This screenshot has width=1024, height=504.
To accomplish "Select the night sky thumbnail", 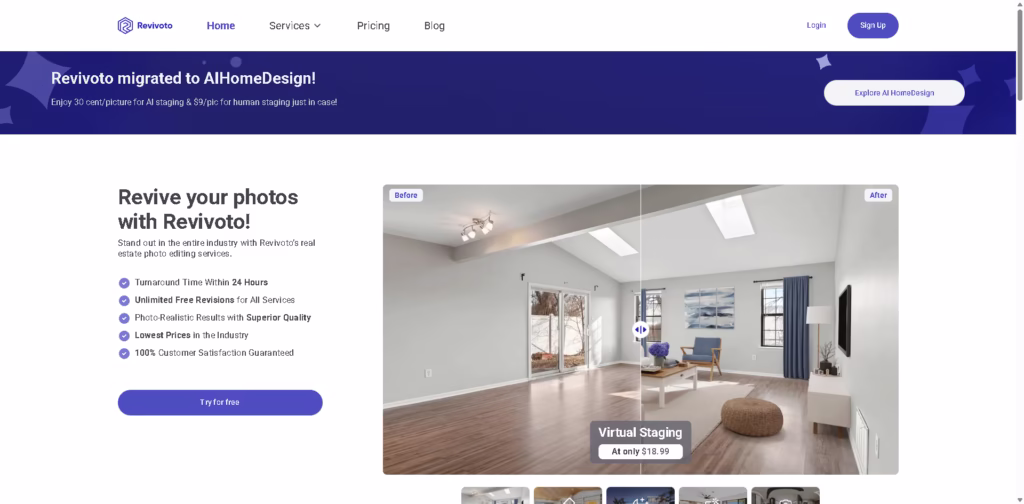I will coord(640,495).
